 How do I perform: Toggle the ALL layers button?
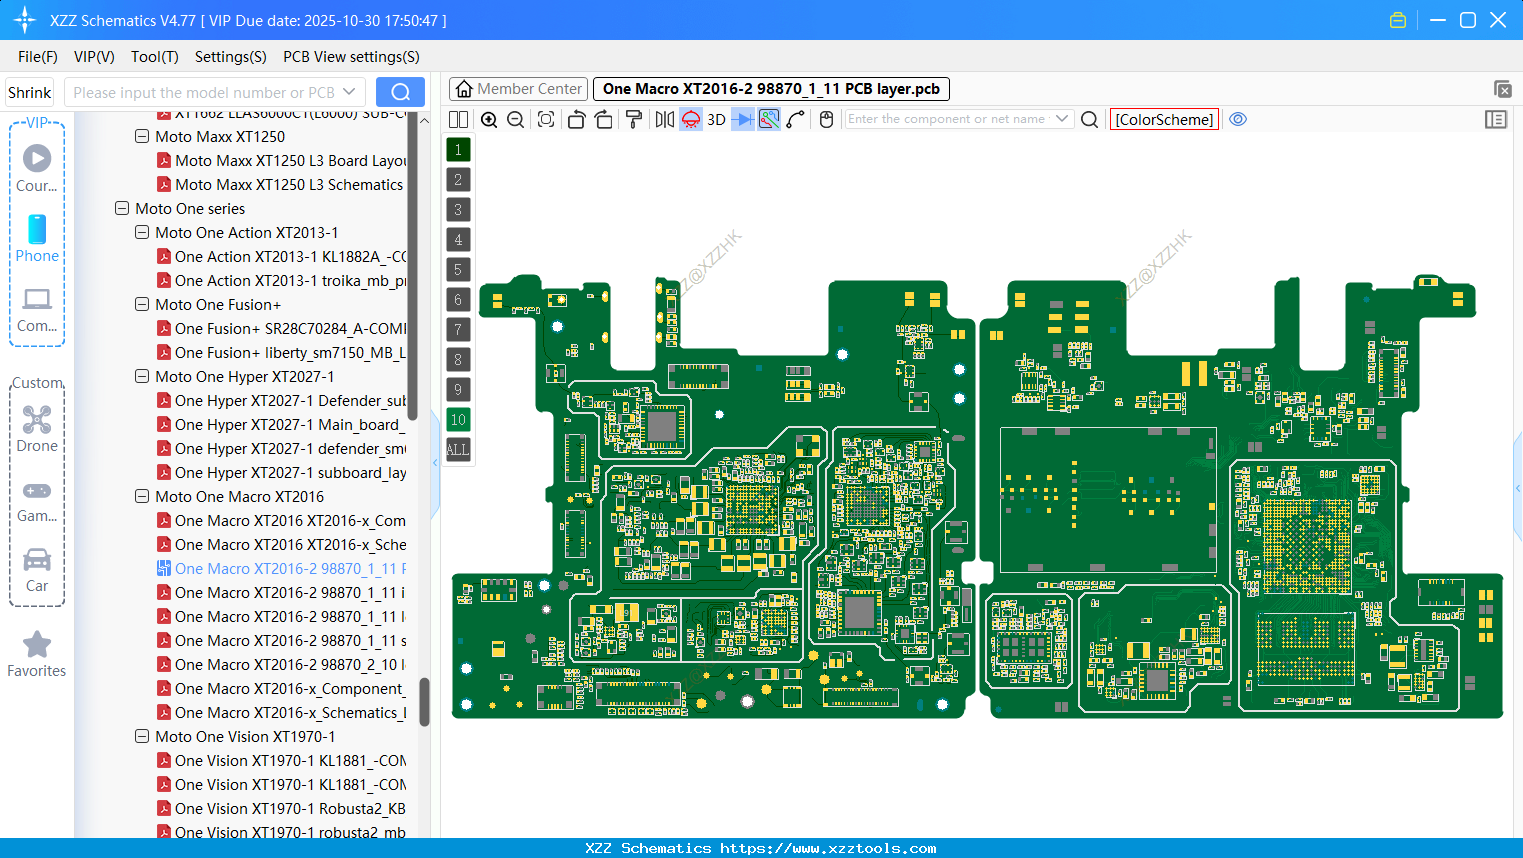[x=458, y=450]
